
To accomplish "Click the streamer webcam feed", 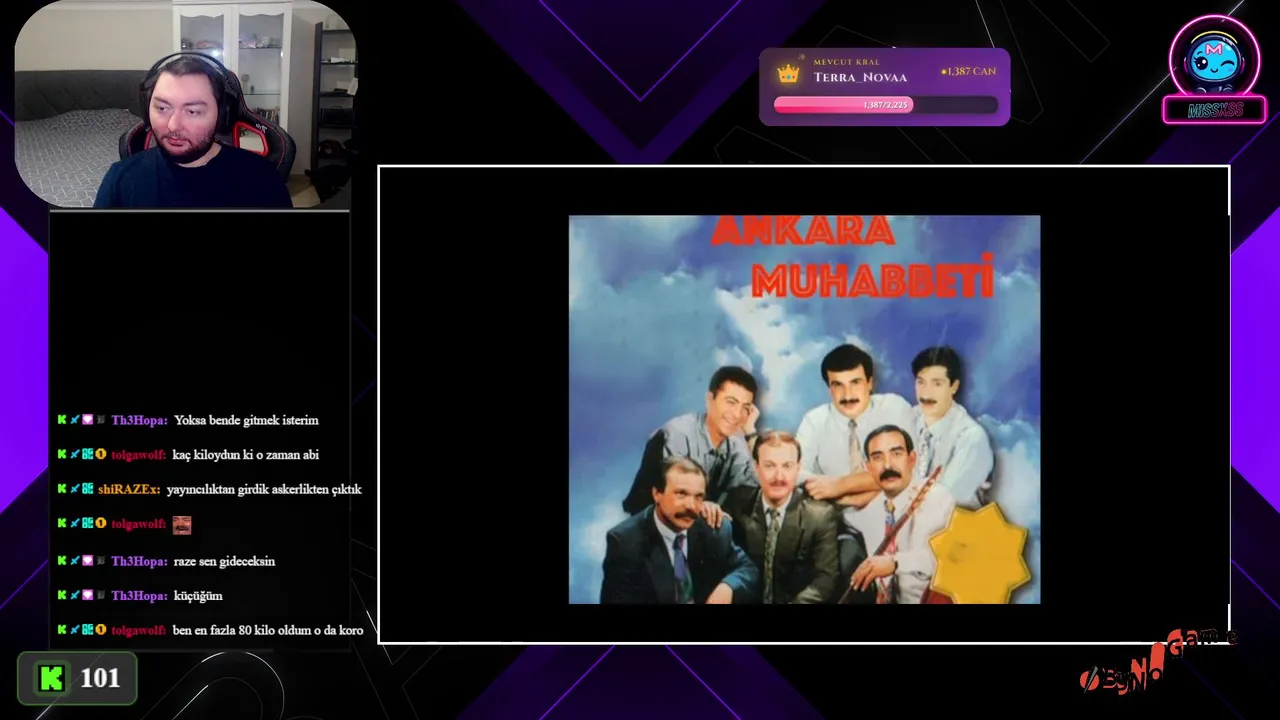I will click(183, 104).
